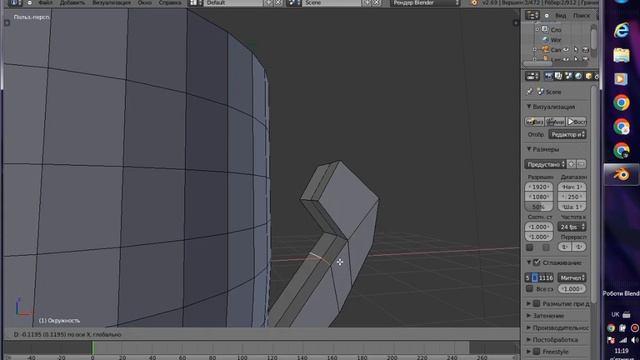The image size is (640, 360).
Task: Click the scene browse icon by Scene field
Action: tap(293, 3)
